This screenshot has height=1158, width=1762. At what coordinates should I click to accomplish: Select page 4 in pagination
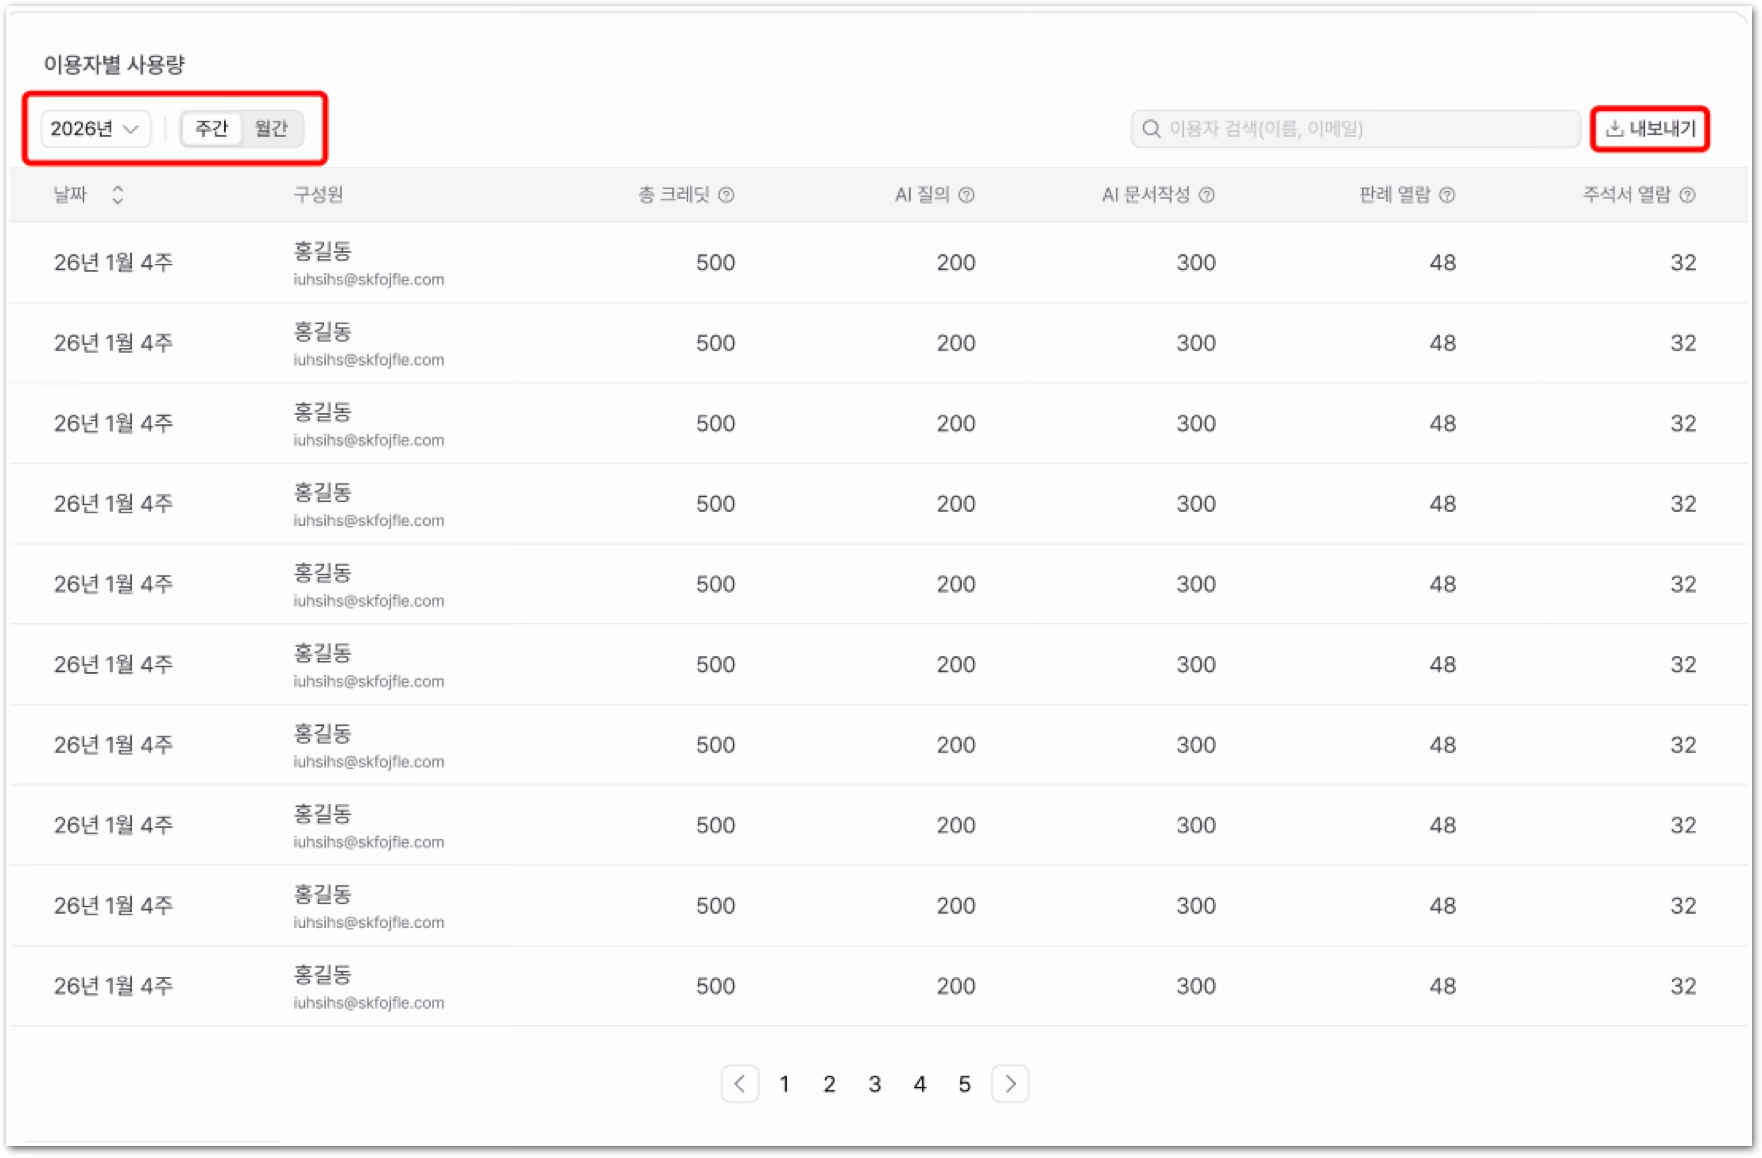coord(920,1084)
